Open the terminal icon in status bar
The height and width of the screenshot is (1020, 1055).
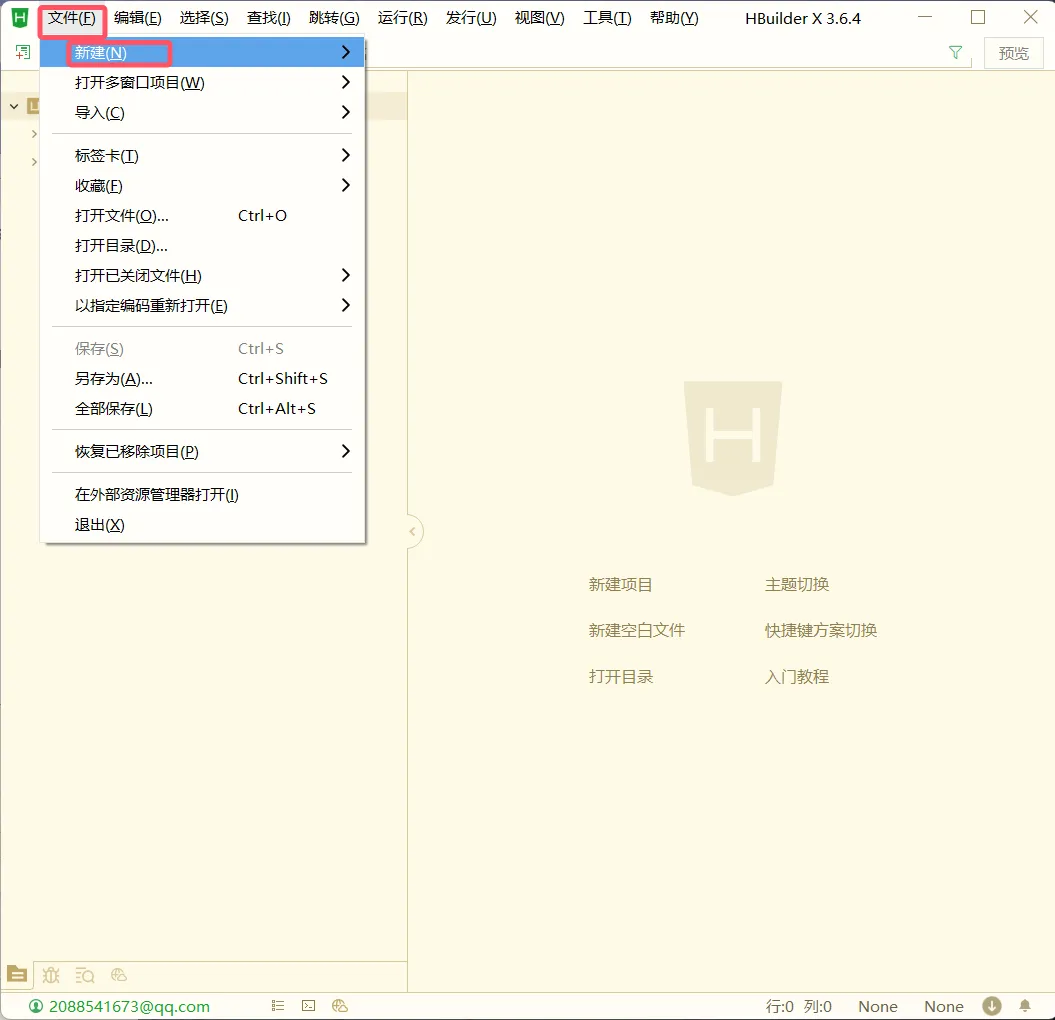[308, 1006]
